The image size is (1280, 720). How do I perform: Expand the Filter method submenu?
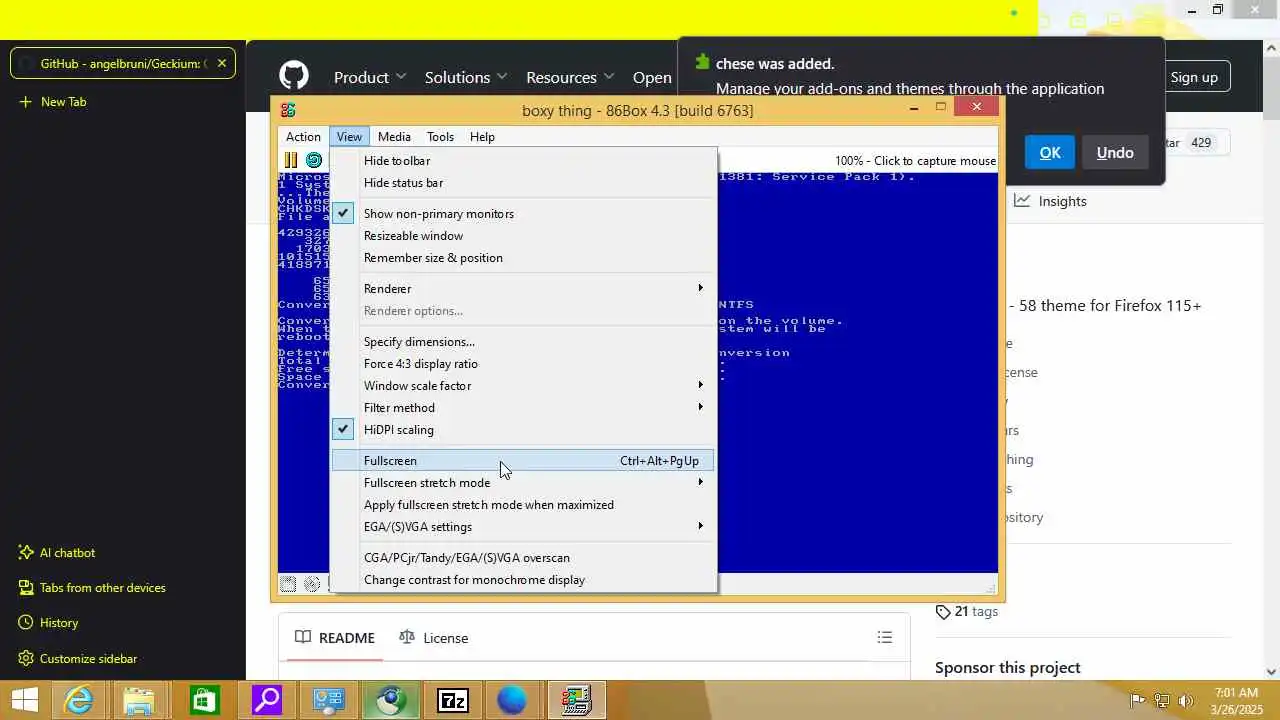pos(523,407)
